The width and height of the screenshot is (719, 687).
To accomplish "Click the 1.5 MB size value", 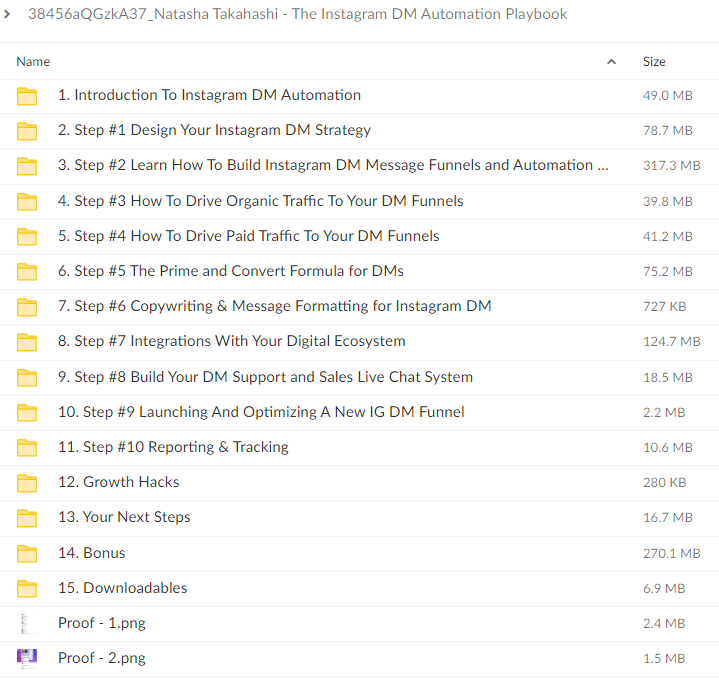I will point(664,659).
